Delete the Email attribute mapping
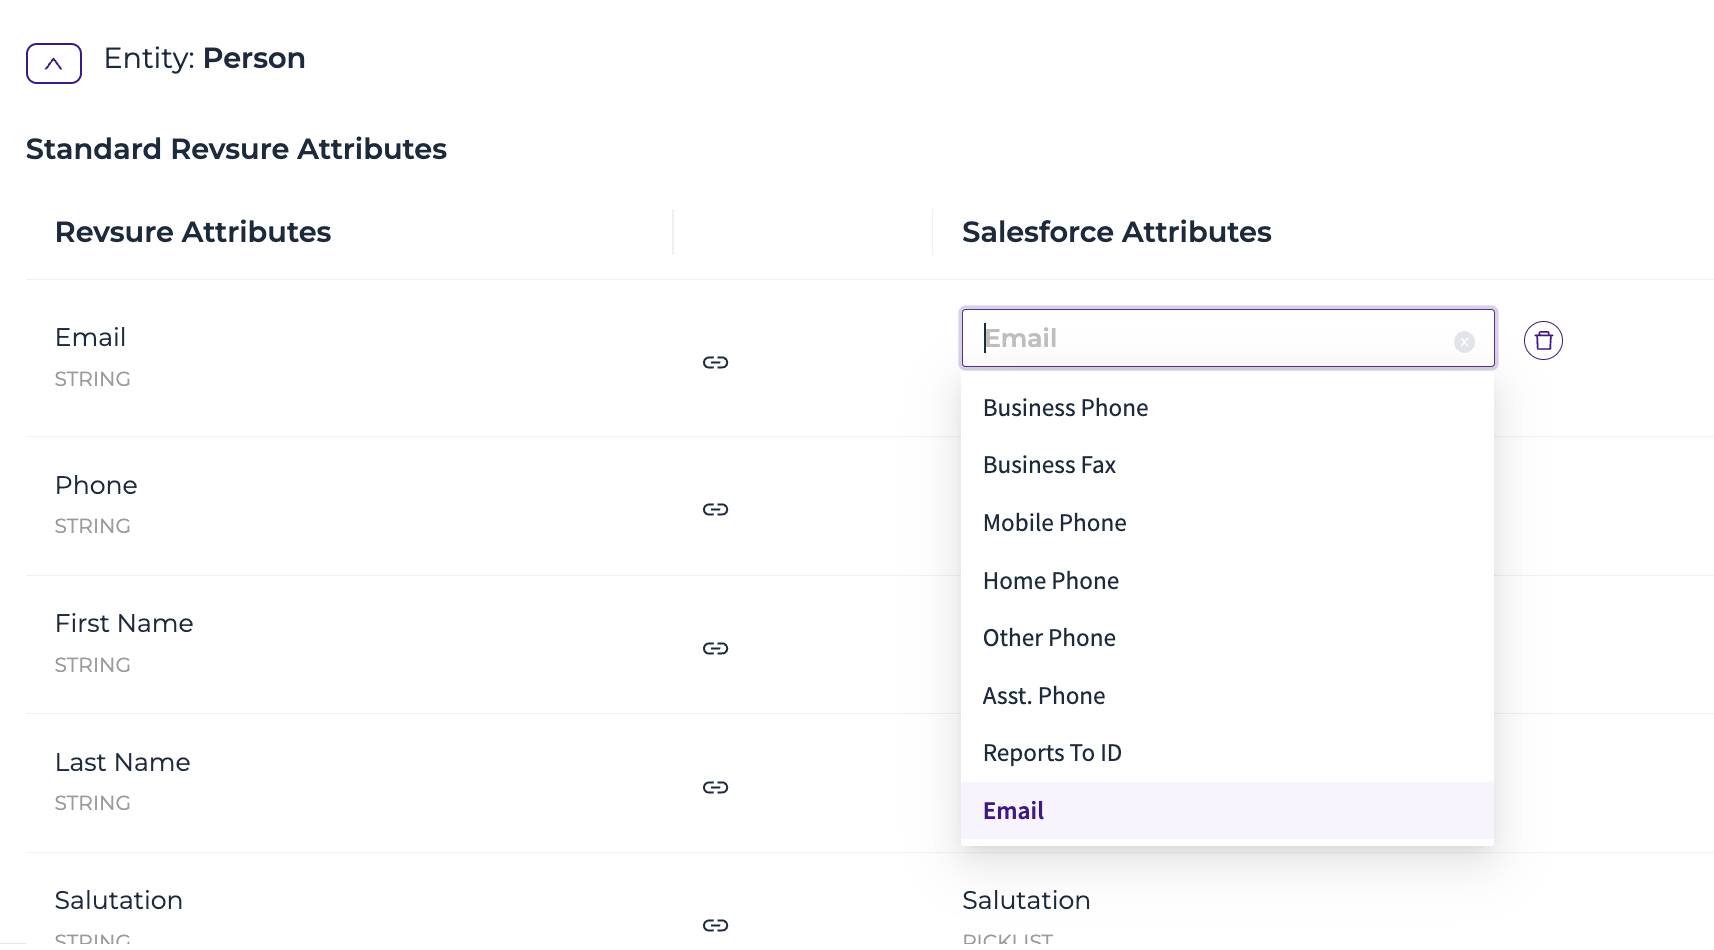1714x950 pixels. (1543, 340)
